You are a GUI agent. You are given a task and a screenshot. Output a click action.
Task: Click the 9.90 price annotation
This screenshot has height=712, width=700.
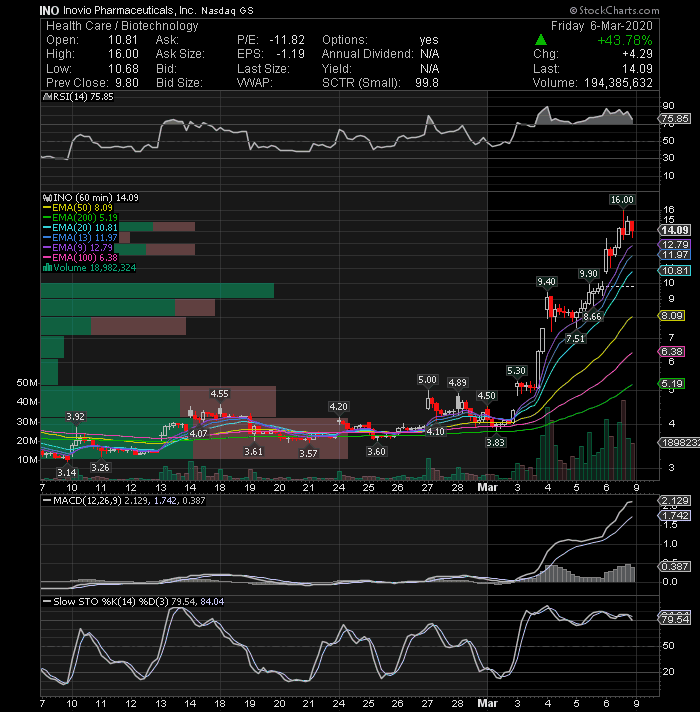588,273
